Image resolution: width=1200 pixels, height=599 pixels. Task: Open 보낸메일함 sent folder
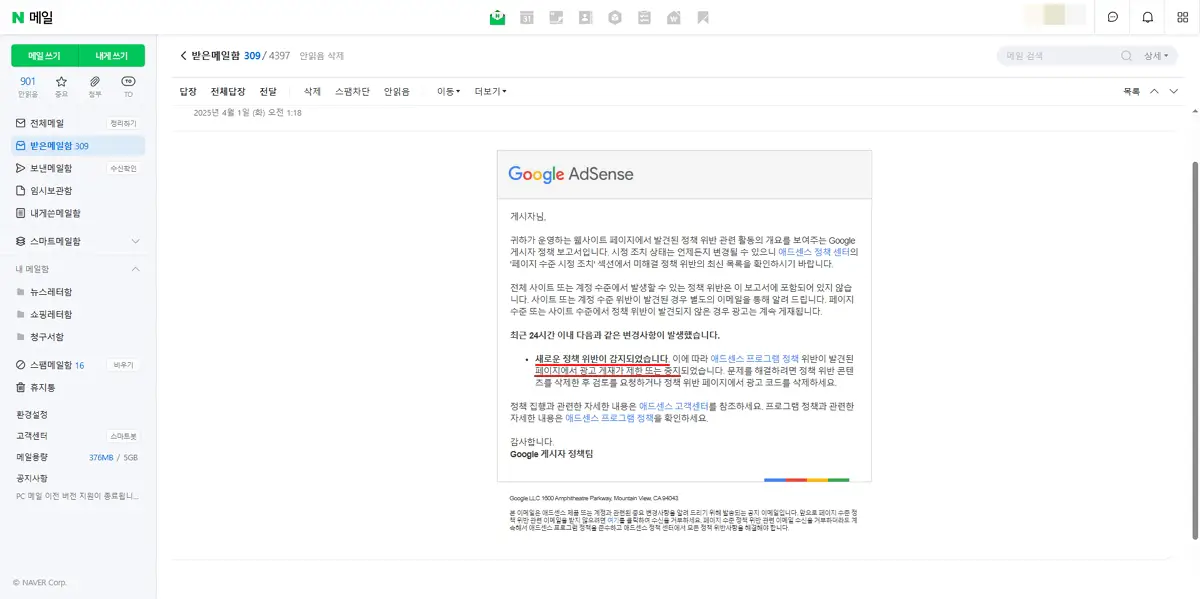click(50, 168)
